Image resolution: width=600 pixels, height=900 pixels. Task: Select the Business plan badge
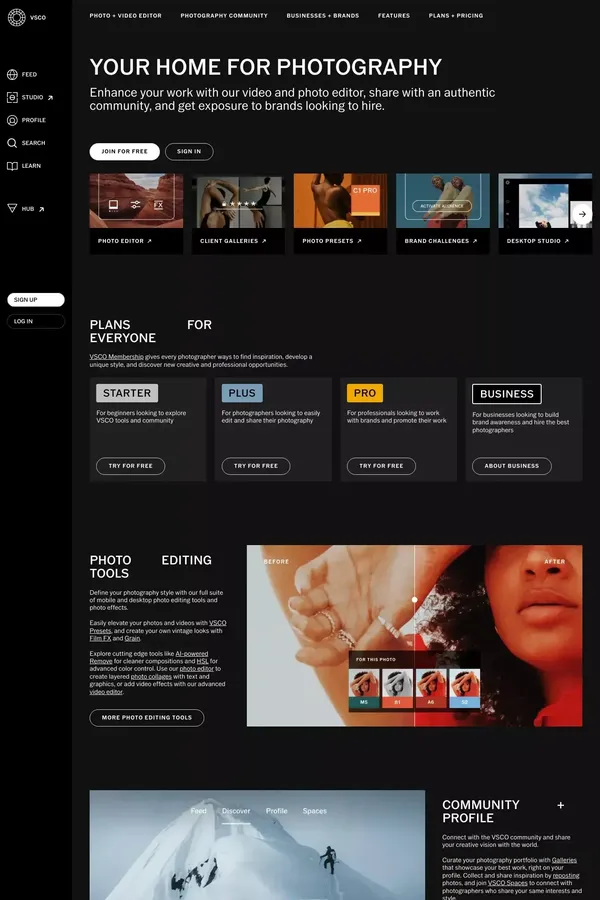click(x=506, y=394)
